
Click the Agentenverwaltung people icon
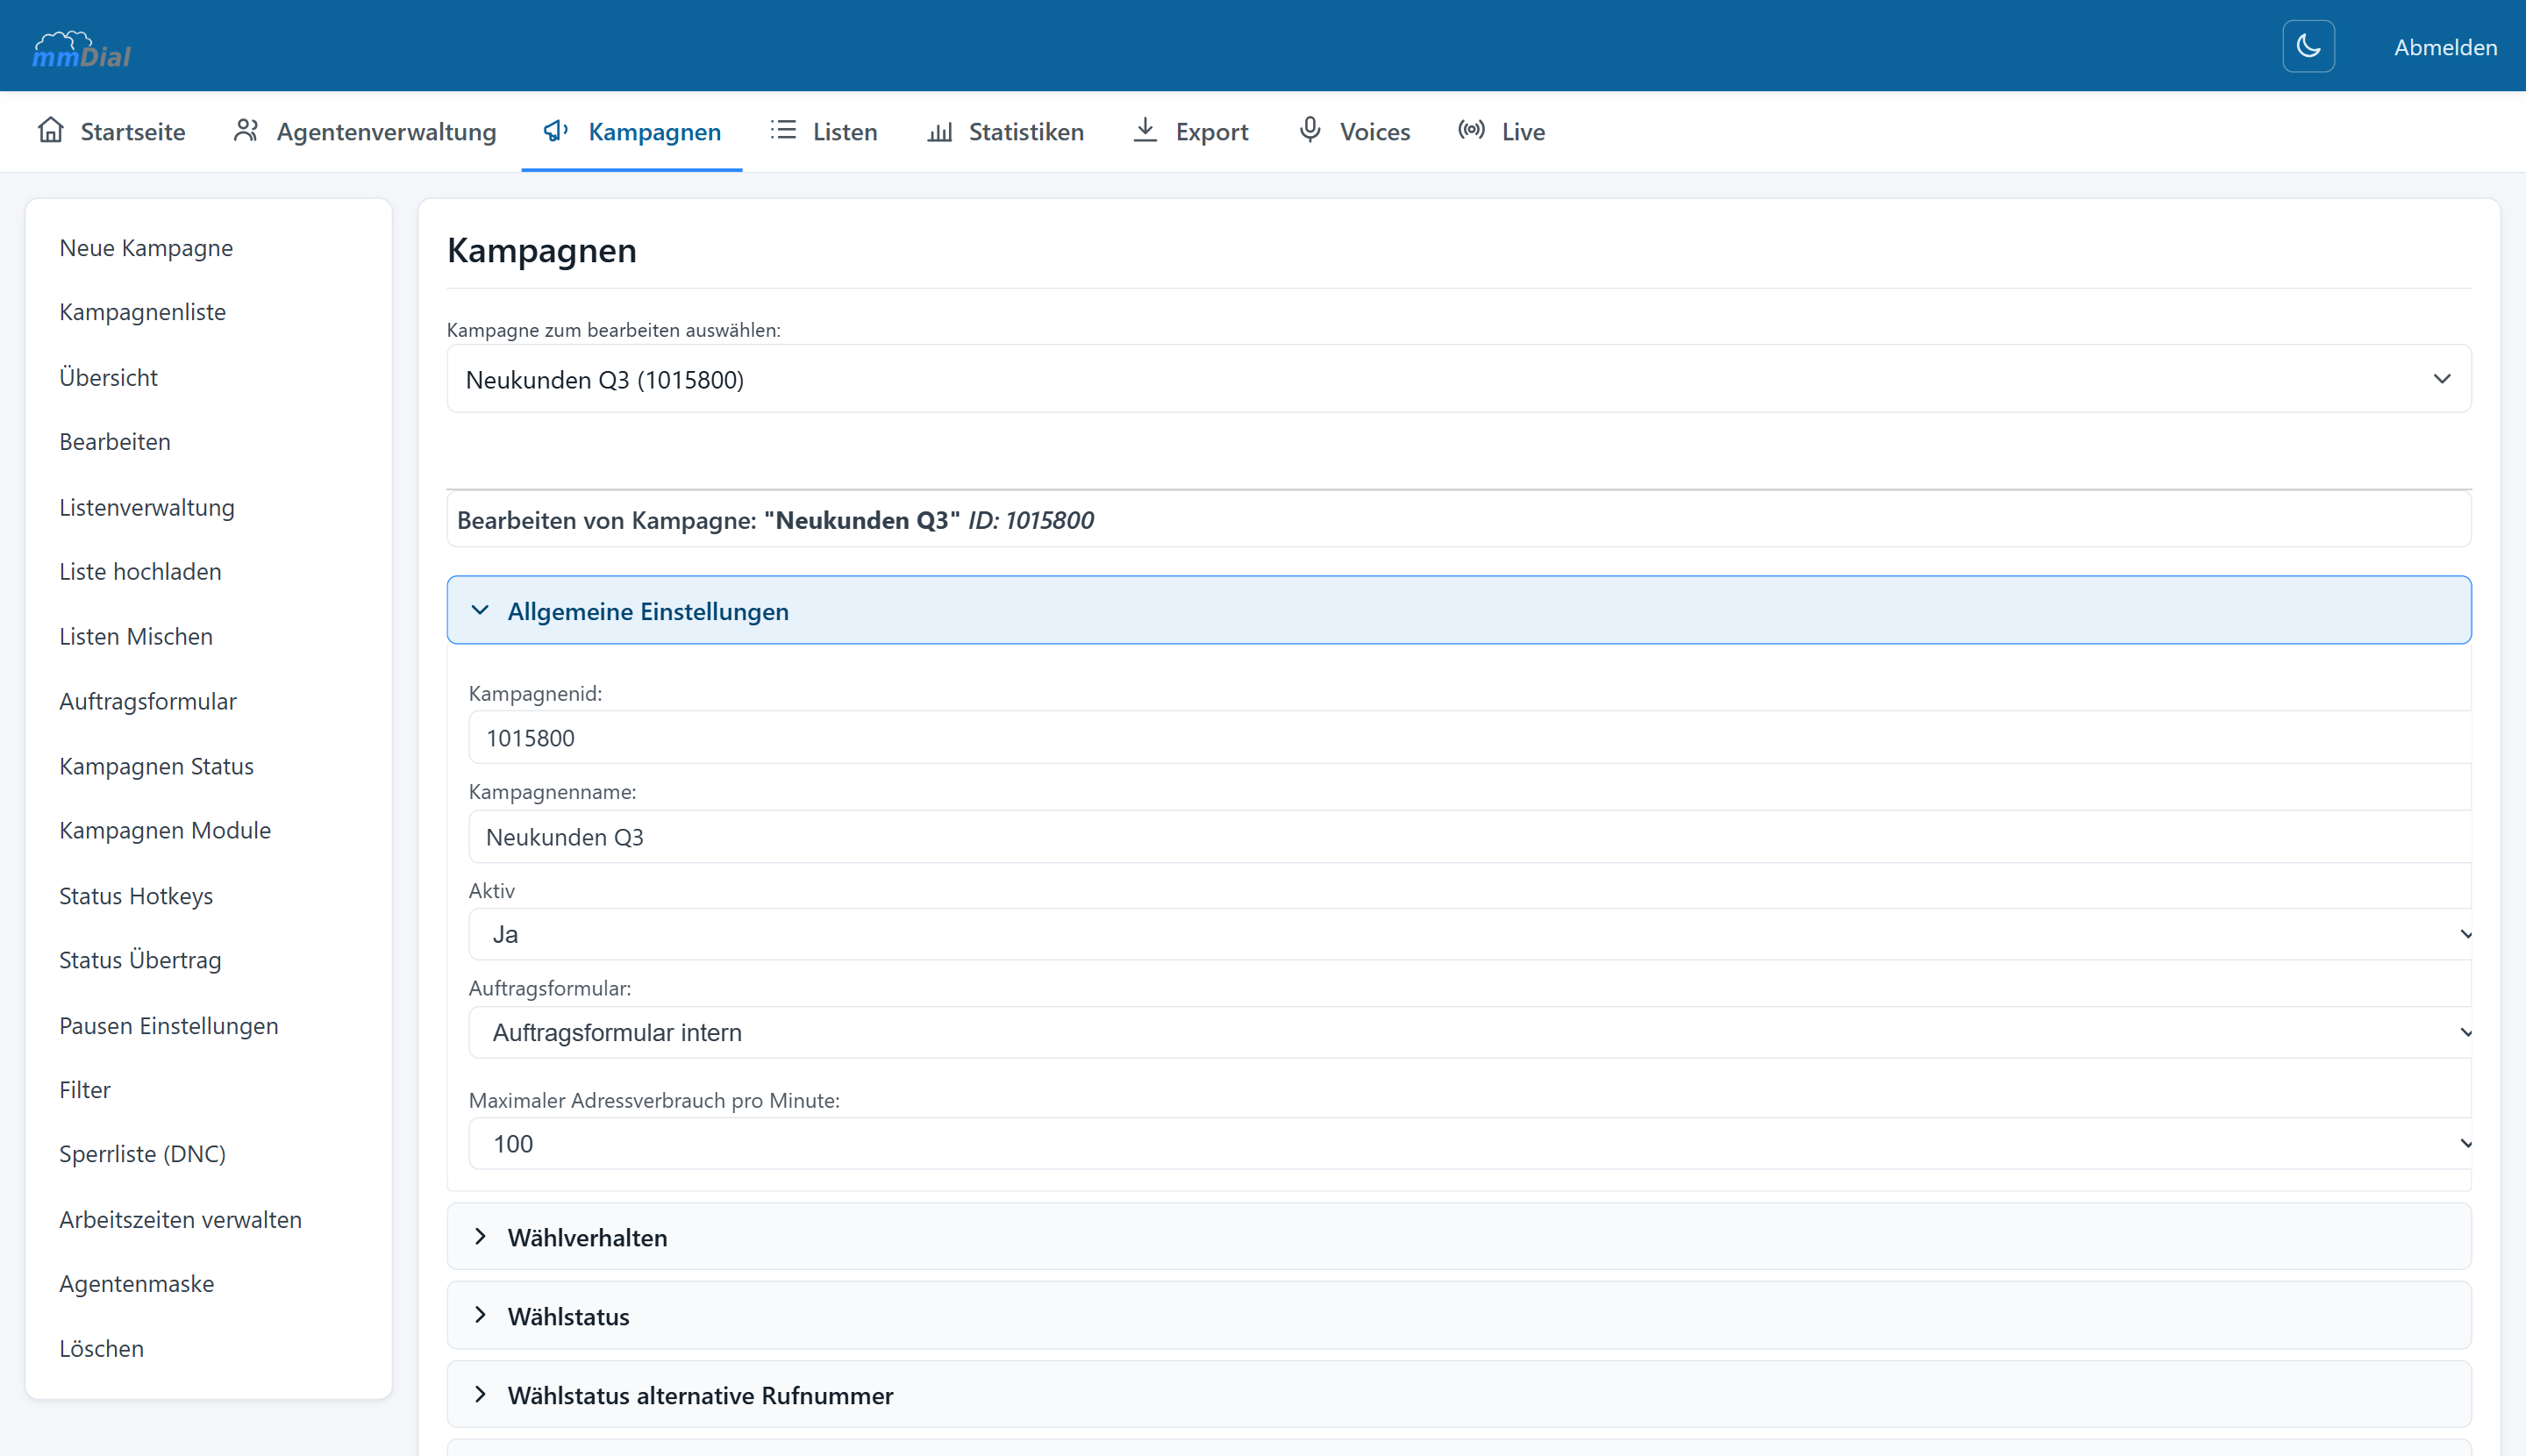[246, 130]
